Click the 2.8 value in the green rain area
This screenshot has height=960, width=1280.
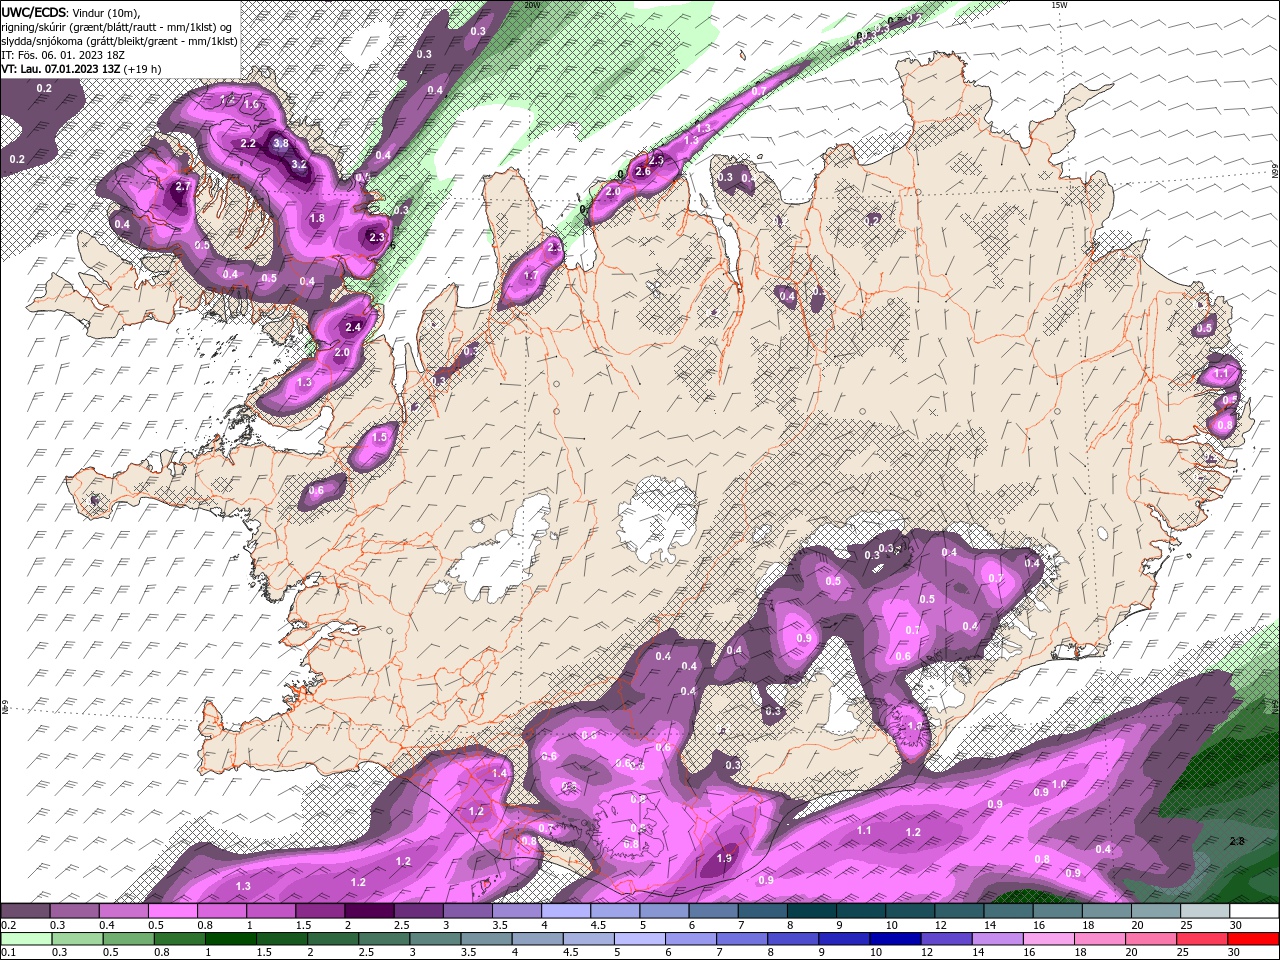[x=1237, y=841]
